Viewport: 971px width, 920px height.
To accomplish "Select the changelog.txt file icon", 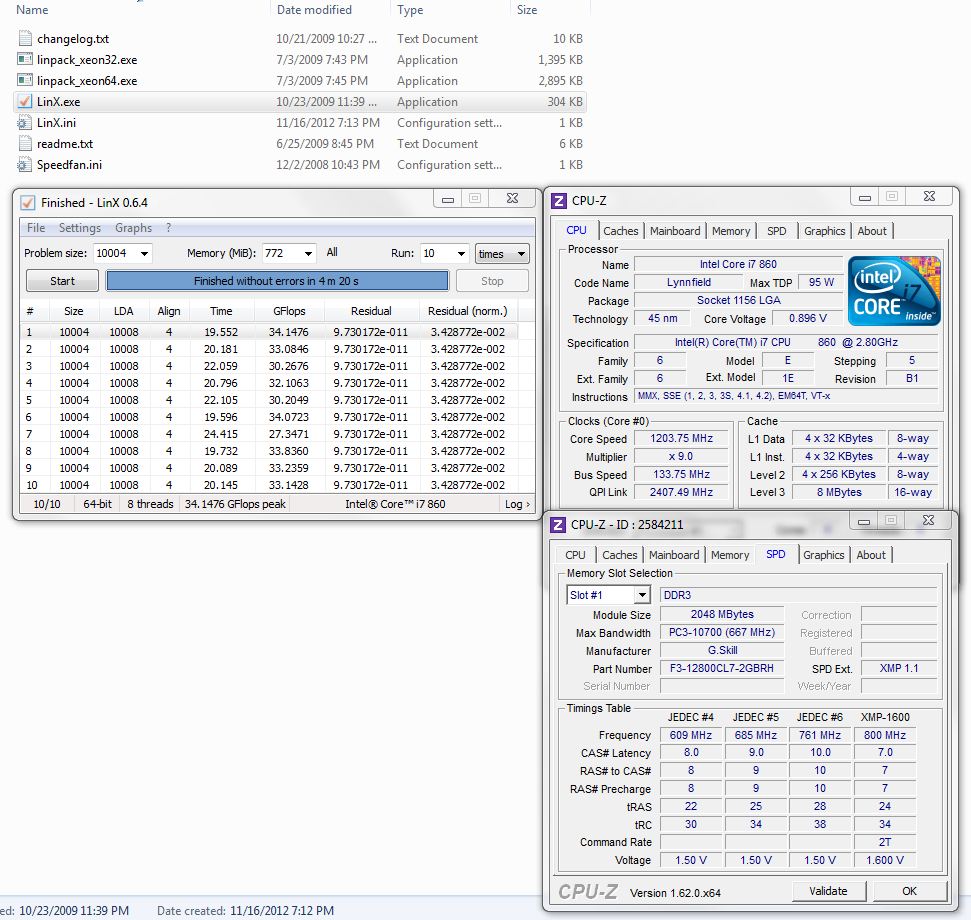I will (x=25, y=39).
